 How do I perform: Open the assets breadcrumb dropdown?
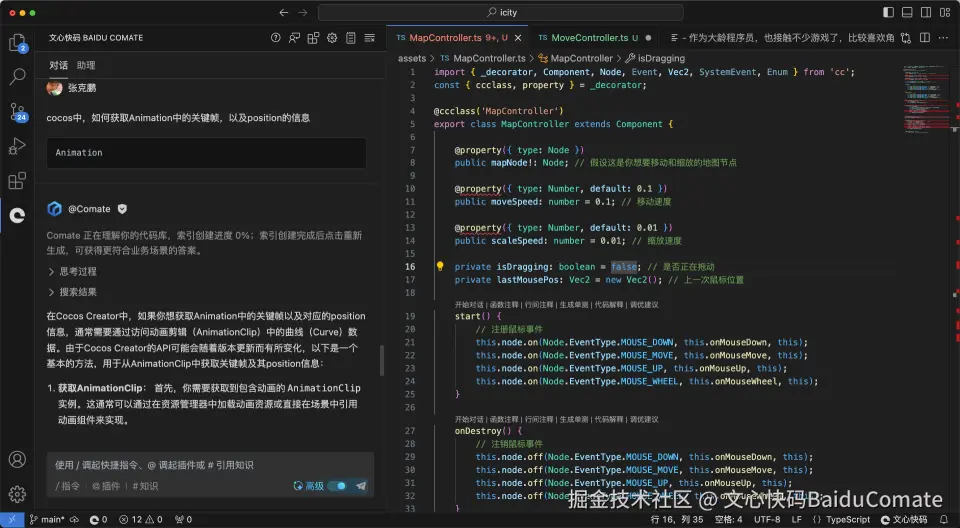(x=412, y=58)
